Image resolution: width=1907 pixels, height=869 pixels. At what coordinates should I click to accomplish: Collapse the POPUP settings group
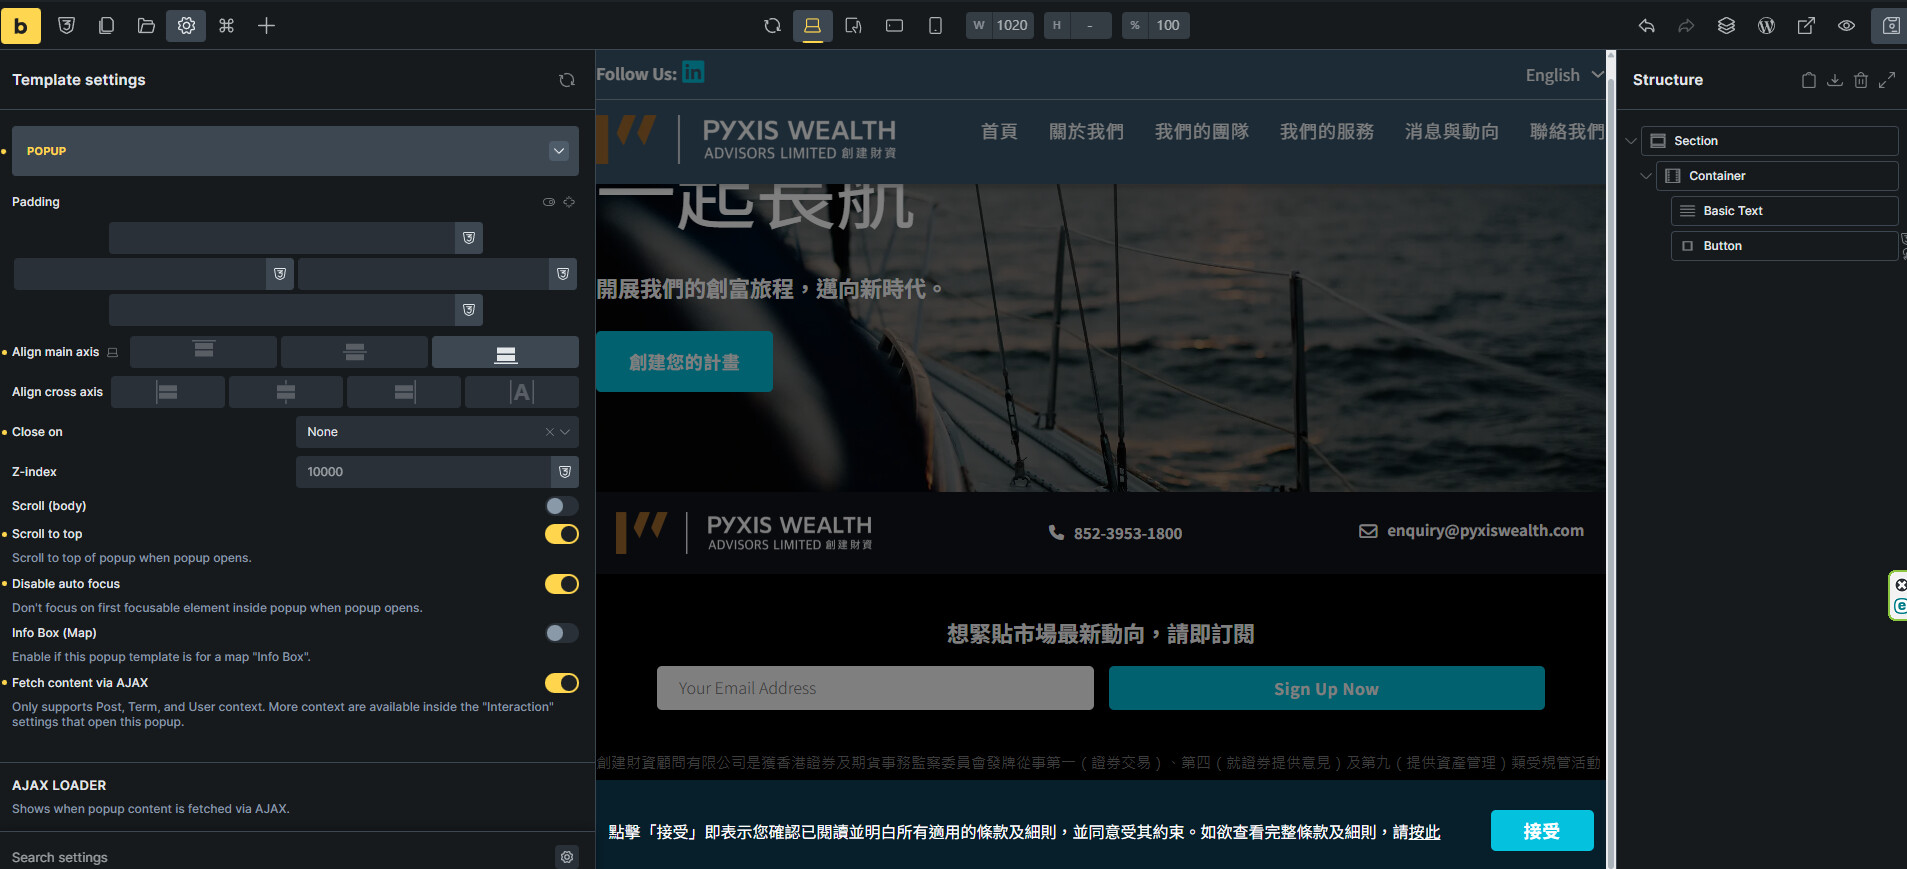[559, 151]
